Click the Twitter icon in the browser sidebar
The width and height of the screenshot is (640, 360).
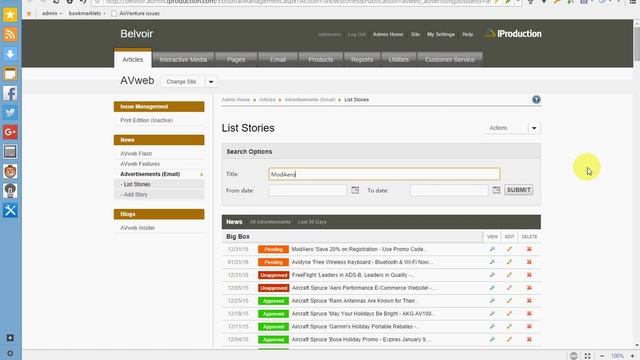coord(10,113)
